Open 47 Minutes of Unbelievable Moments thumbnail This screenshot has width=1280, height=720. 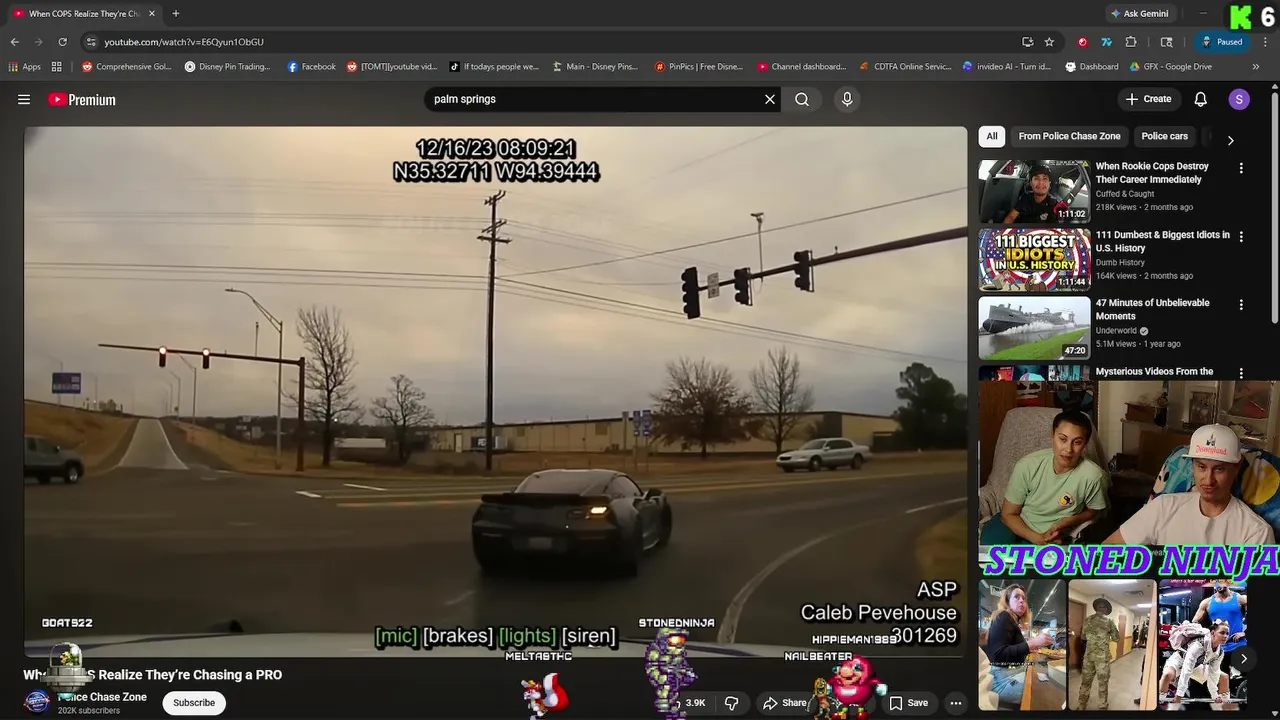tap(1034, 327)
